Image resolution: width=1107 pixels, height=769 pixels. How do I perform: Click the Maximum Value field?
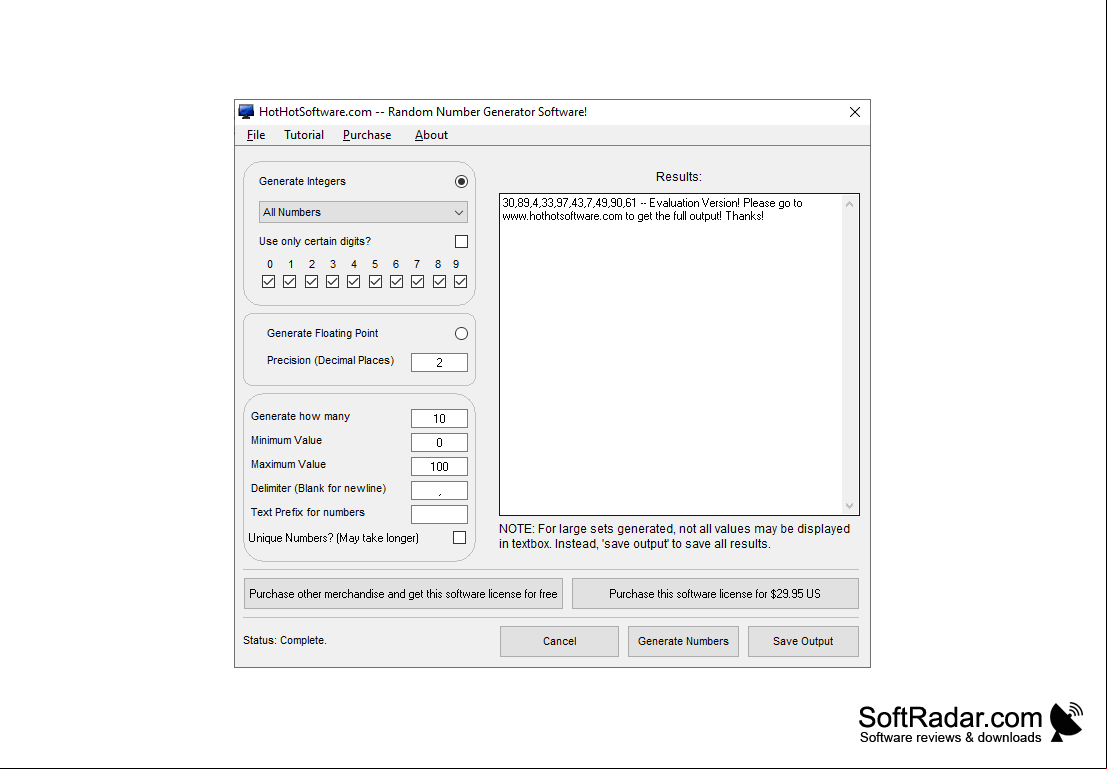pyautogui.click(x=439, y=467)
